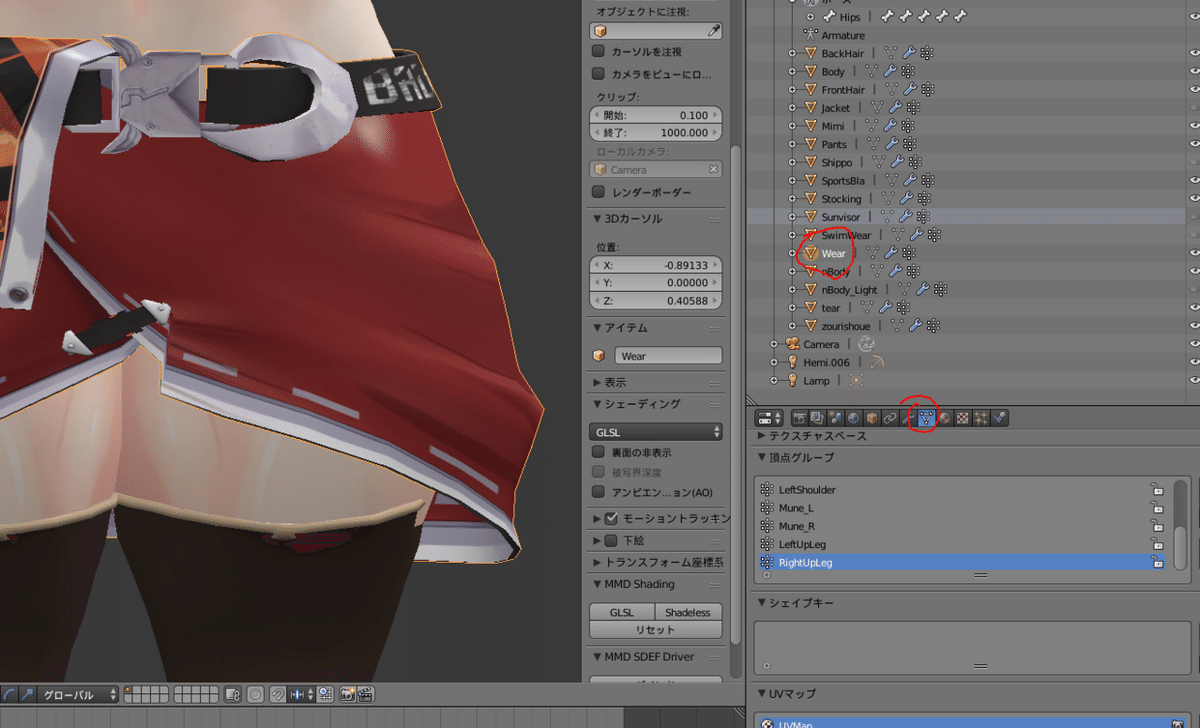Toggle proportional editing icon in viewport header
Screen dimensions: 1200x728
[256, 694]
